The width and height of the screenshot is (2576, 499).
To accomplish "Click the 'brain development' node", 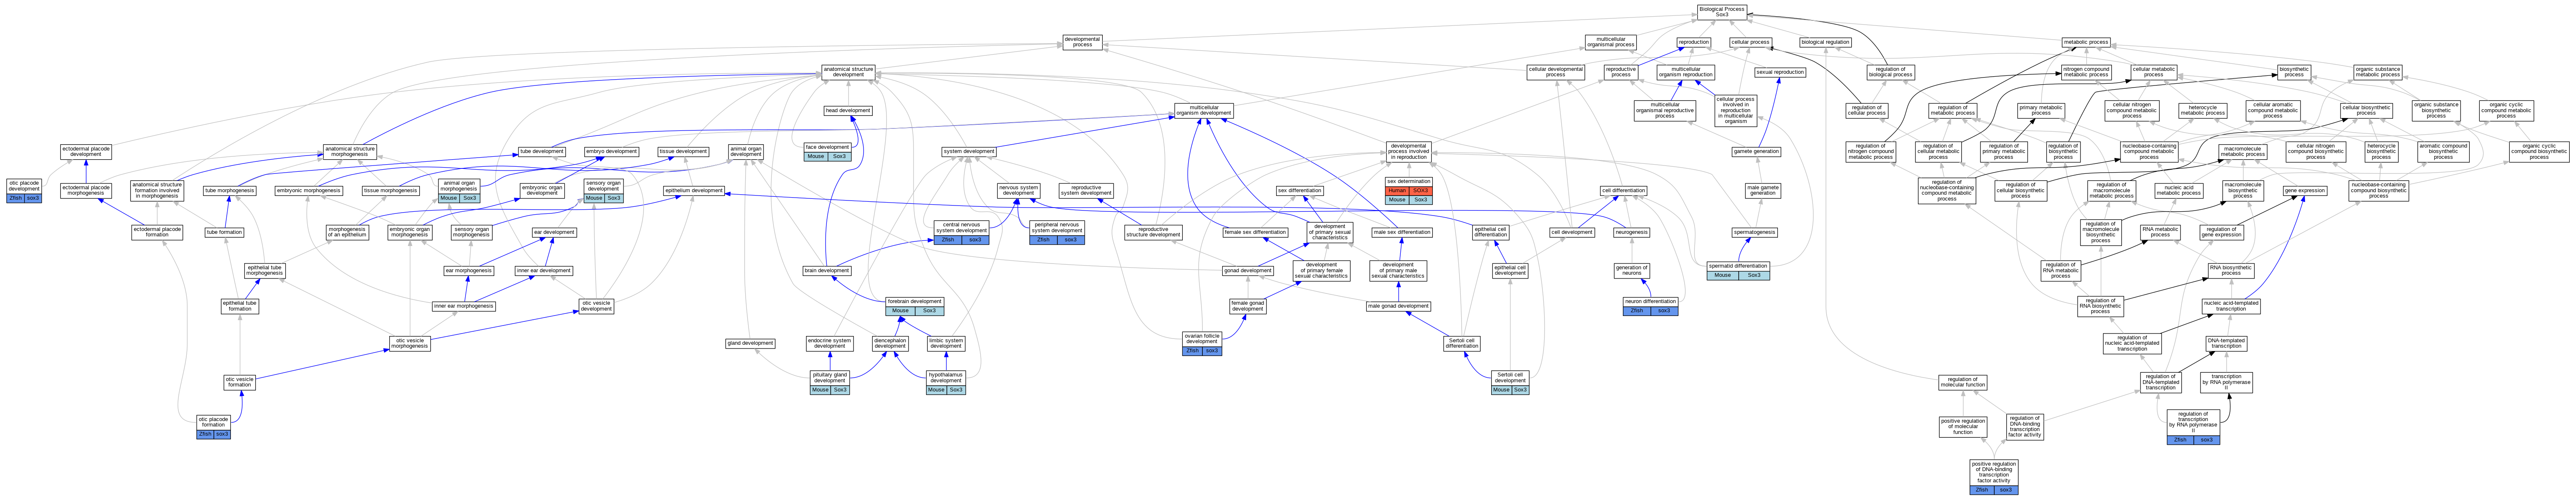I will [827, 270].
